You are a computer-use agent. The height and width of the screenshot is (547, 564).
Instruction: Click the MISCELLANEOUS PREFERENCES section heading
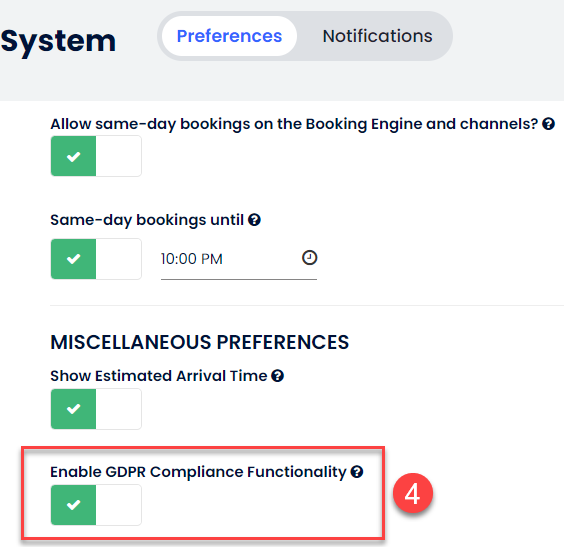(x=200, y=342)
